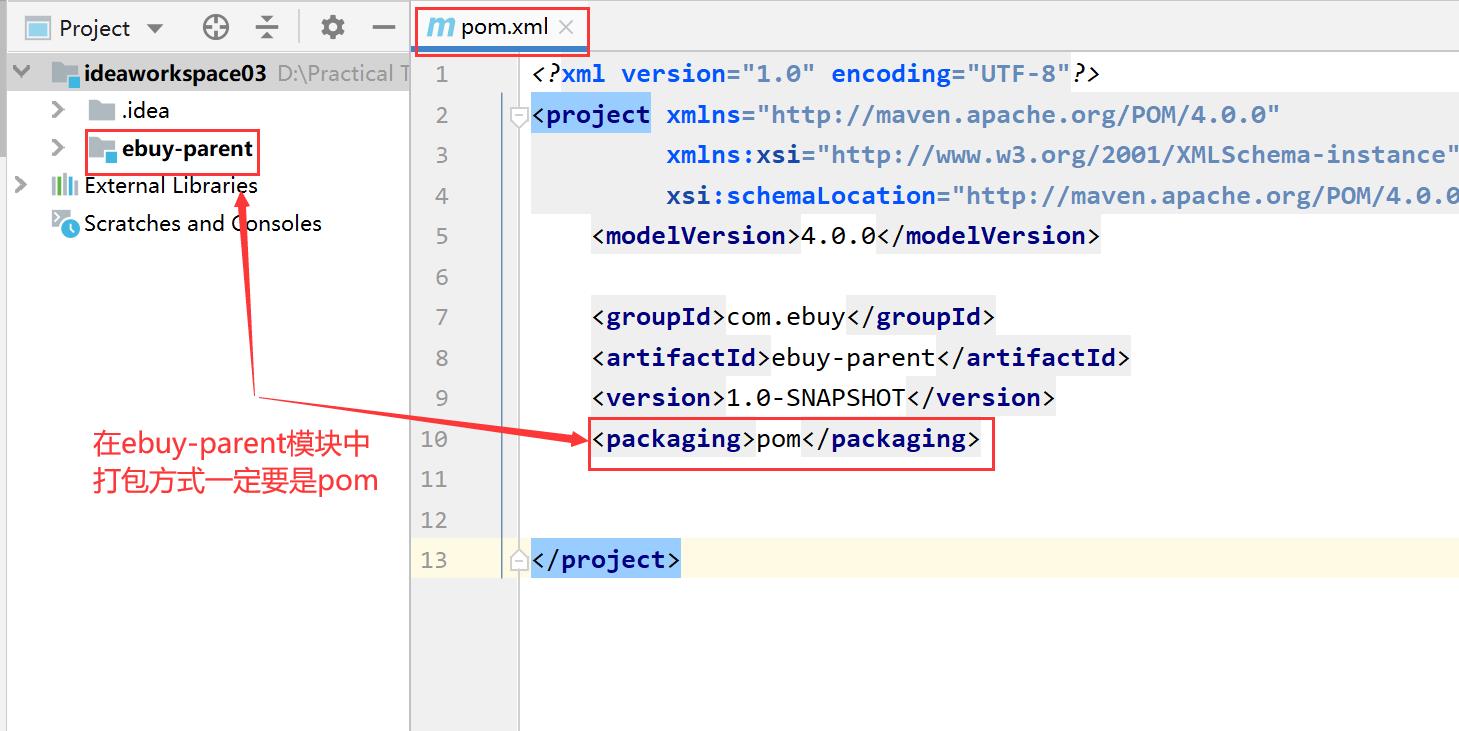Viewport: 1459px width, 731px height.
Task: Click the External Libraries bars icon
Action: [x=65, y=185]
